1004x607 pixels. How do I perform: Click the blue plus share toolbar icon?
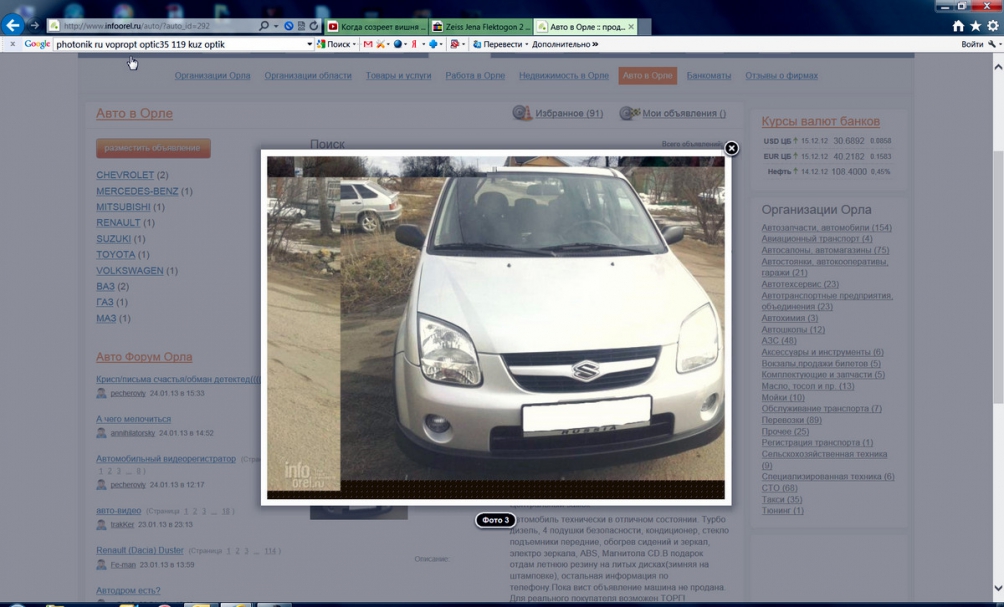[433, 44]
